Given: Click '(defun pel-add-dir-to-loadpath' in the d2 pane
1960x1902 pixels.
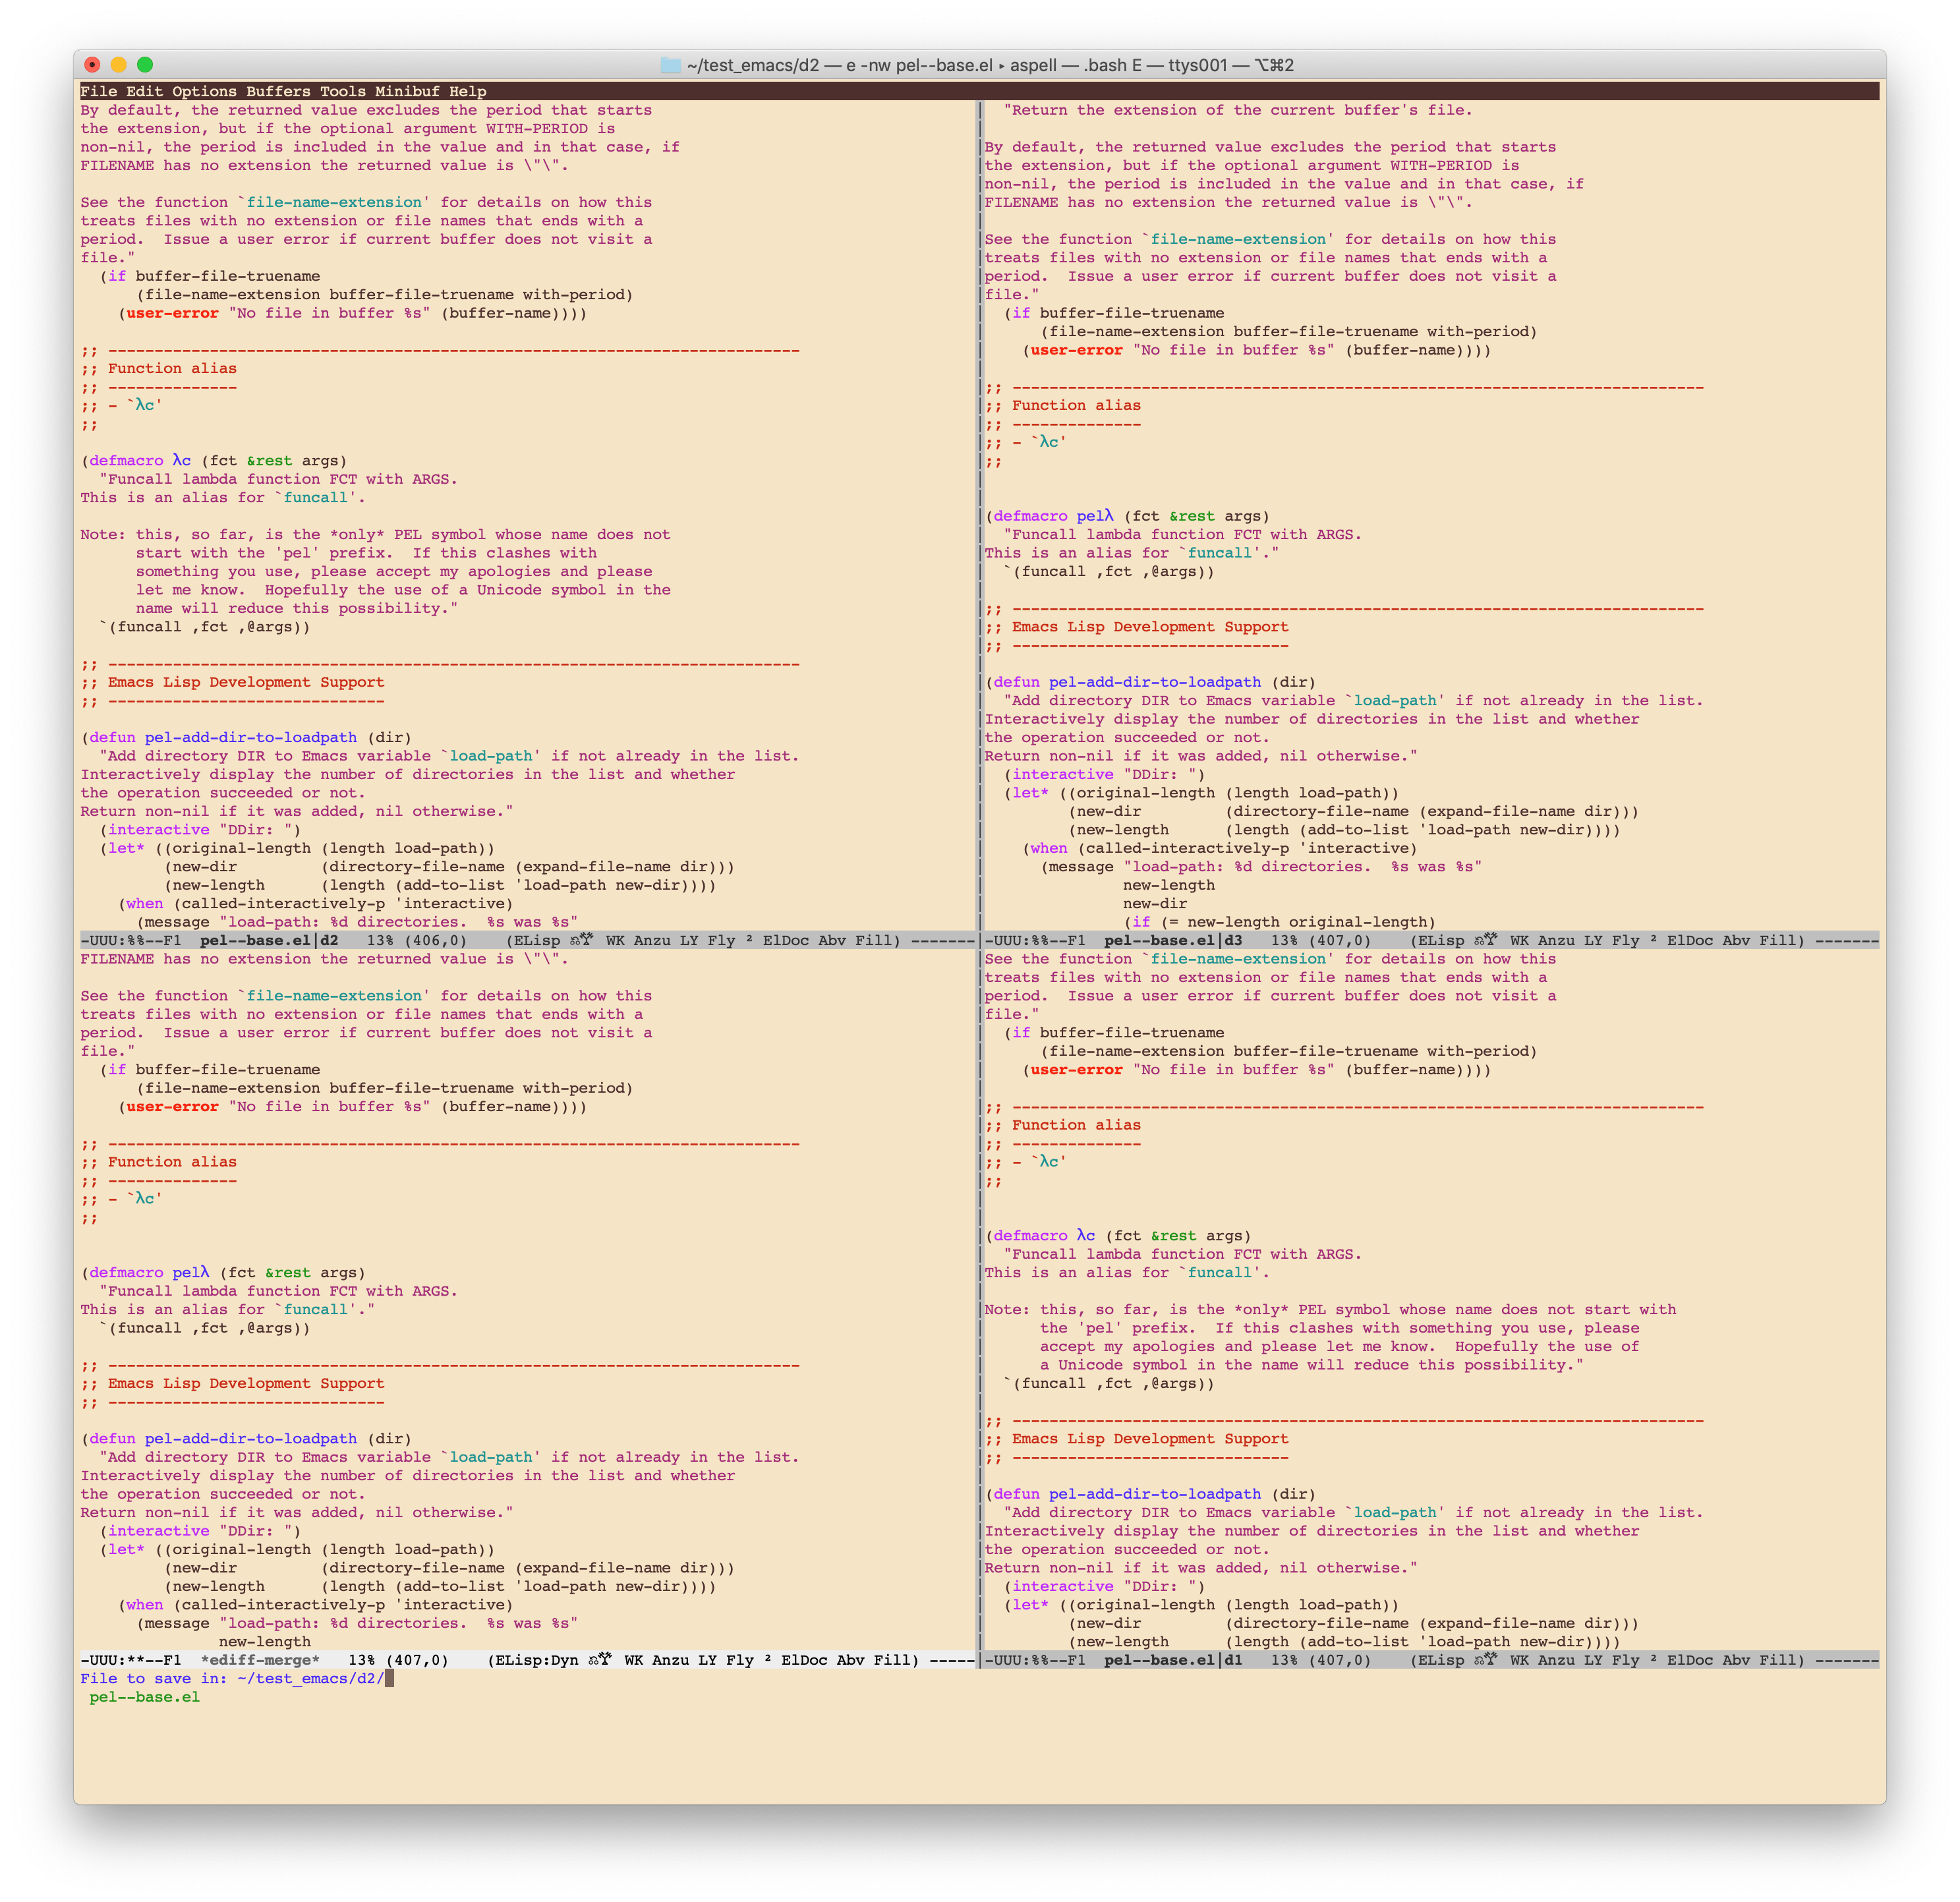Looking at the screenshot, I should click(x=246, y=737).
